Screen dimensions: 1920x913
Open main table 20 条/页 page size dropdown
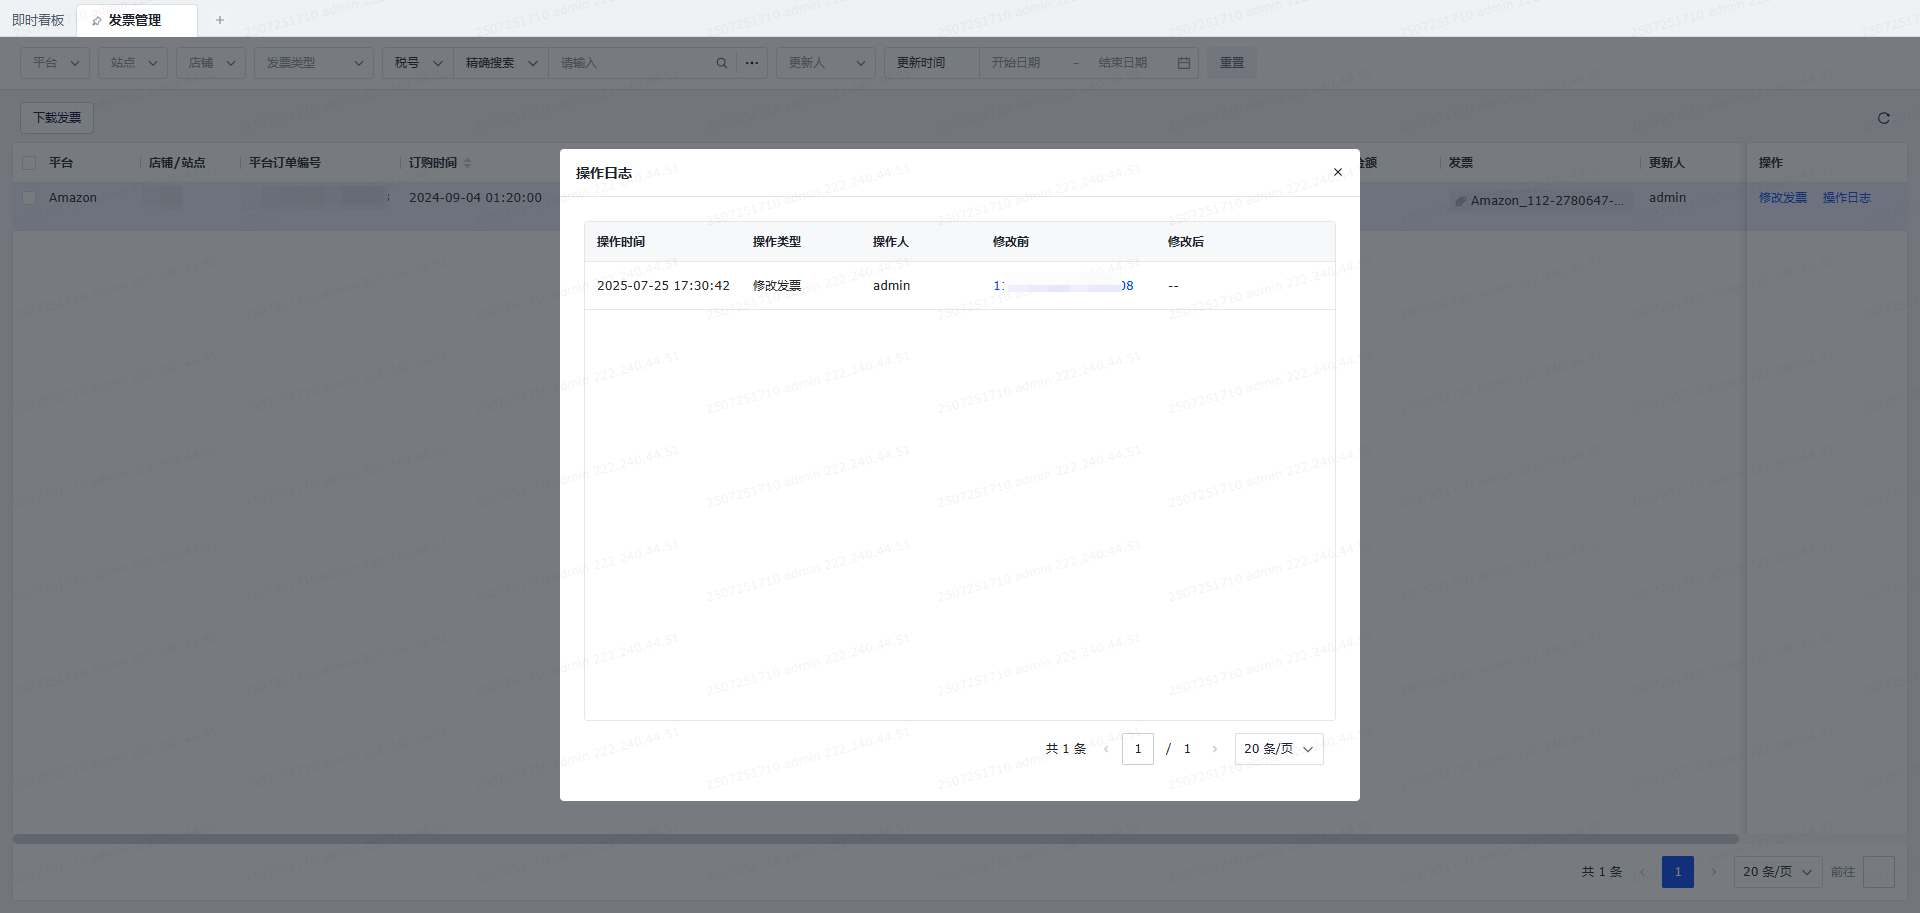point(1778,872)
